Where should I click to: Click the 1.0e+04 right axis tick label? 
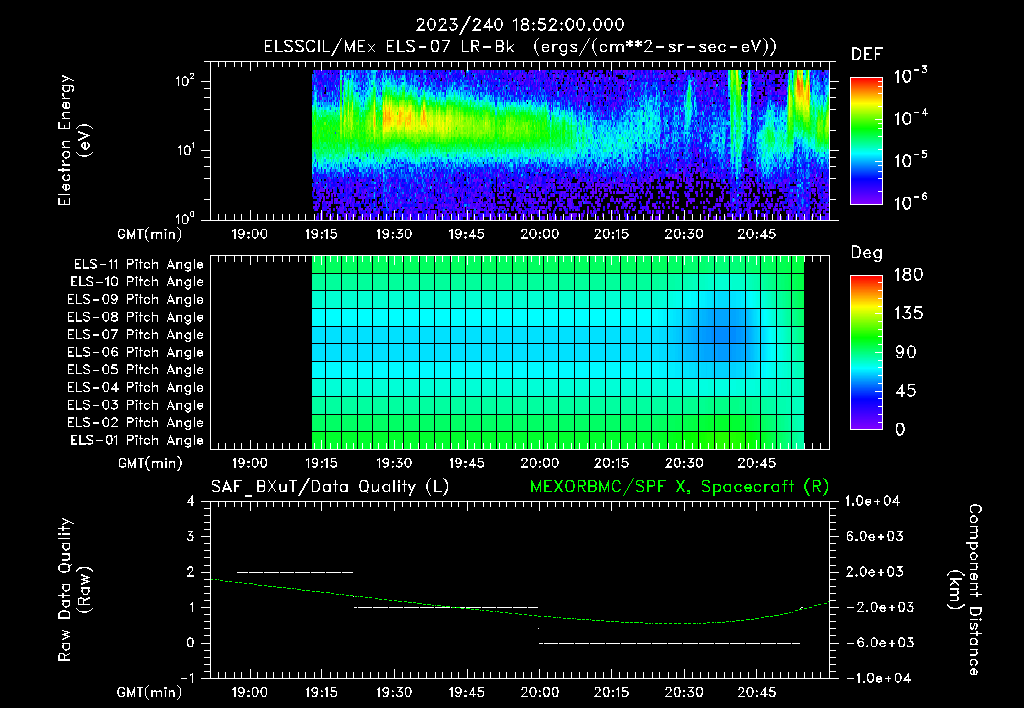872,501
